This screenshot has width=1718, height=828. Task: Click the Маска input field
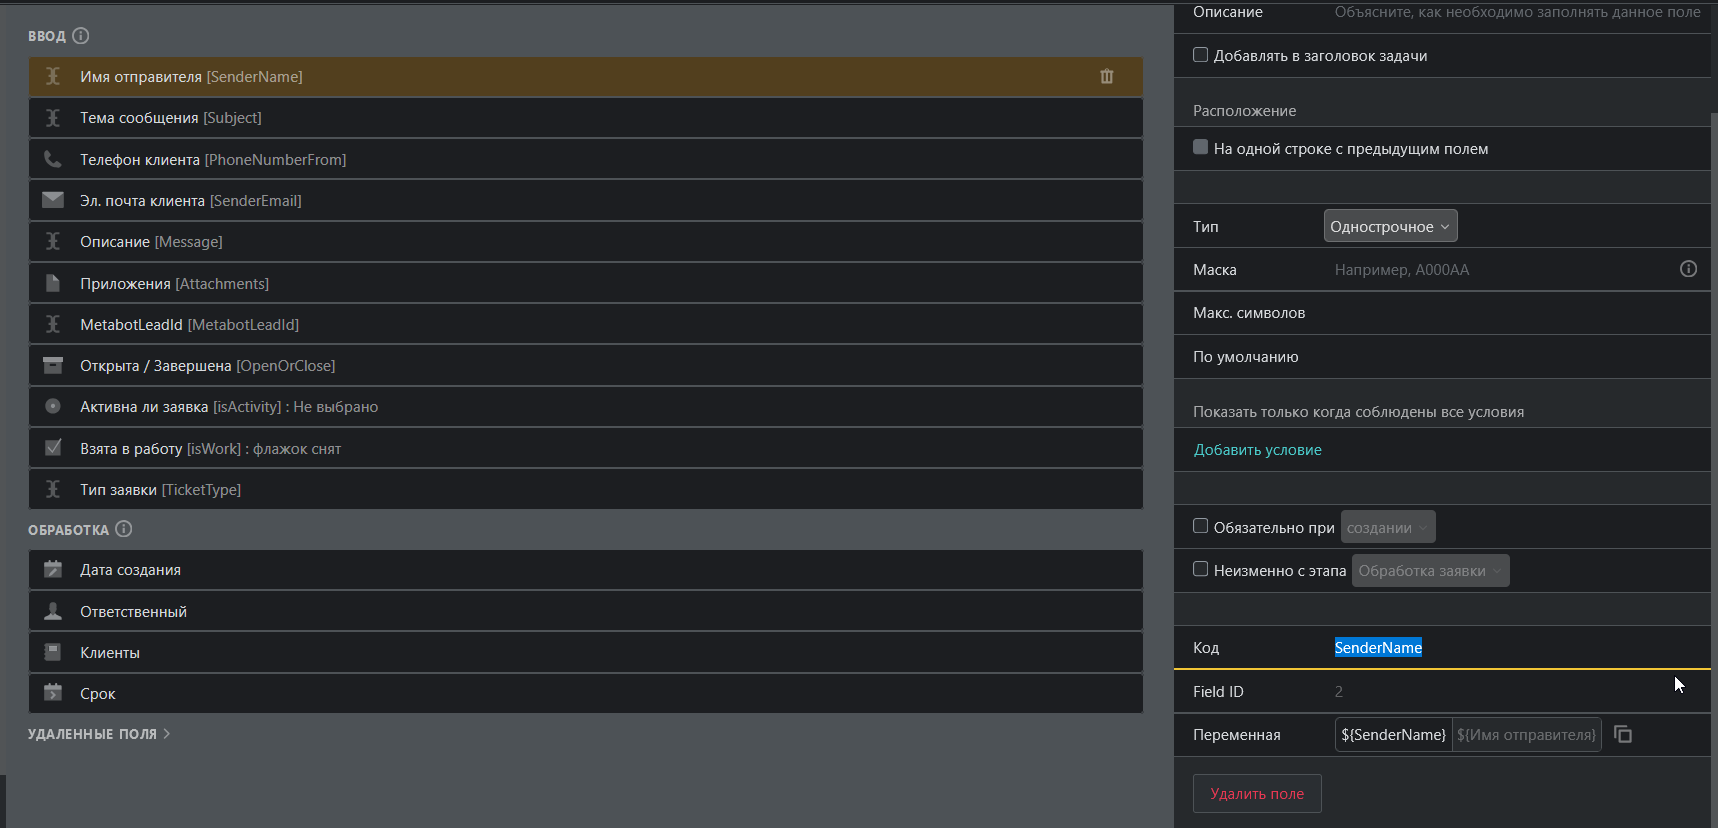tap(1500, 269)
